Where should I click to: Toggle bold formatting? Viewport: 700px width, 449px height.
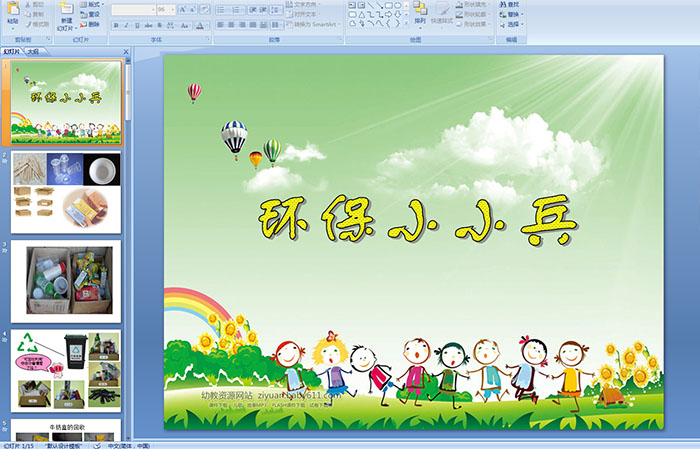click(116, 25)
